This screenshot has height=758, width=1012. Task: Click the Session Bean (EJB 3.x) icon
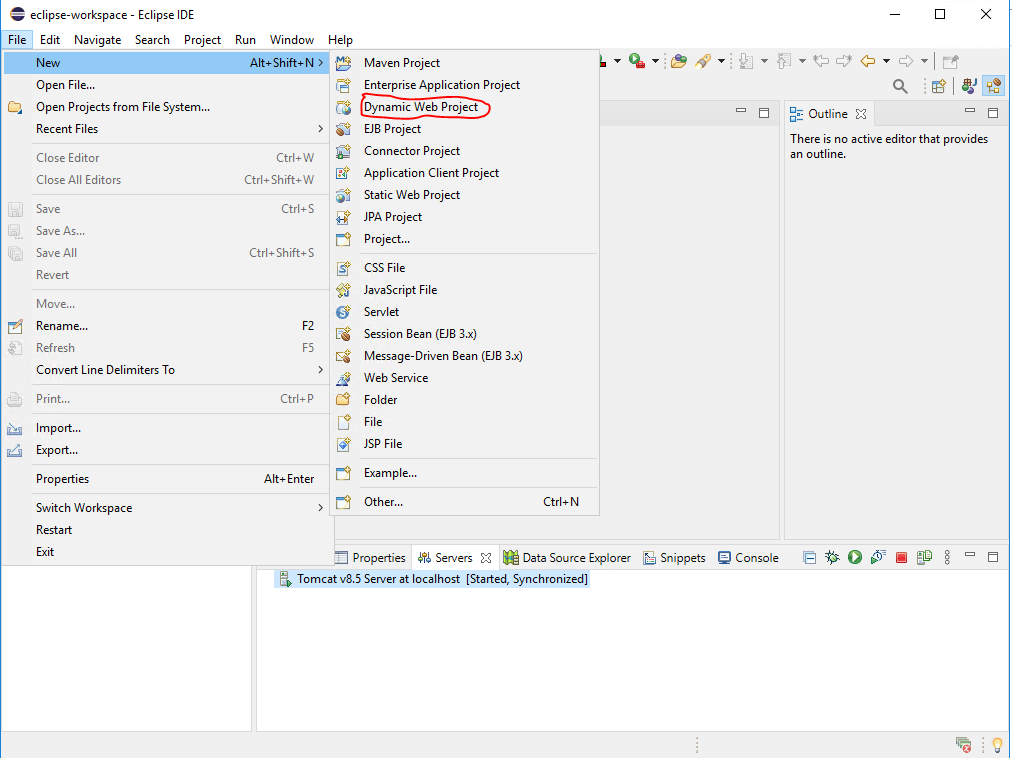pos(343,334)
